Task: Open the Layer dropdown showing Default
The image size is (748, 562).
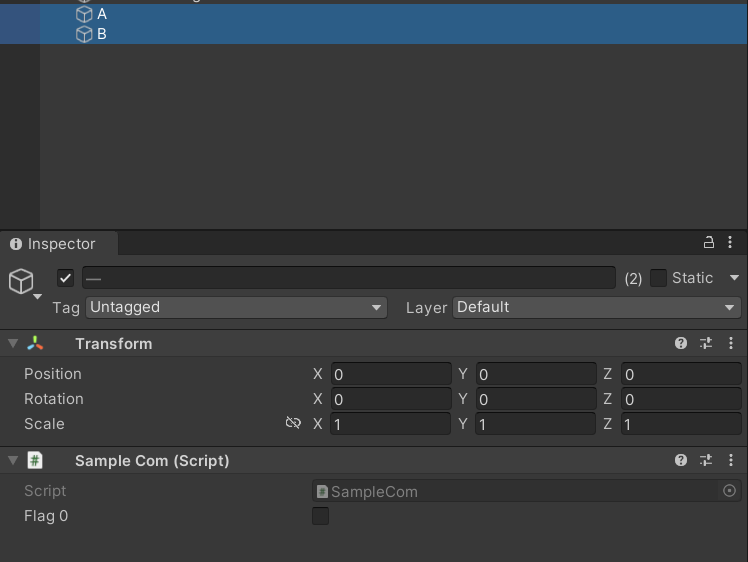Action: pos(597,307)
